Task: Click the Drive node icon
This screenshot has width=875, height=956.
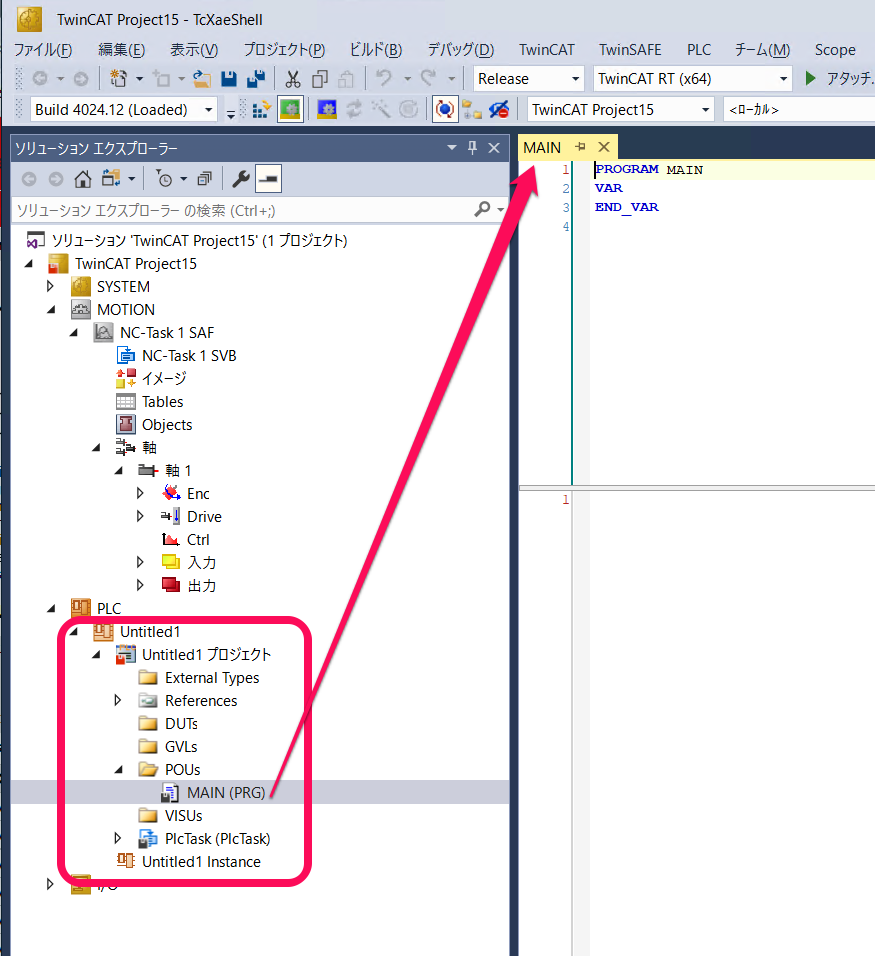Action: coord(171,516)
